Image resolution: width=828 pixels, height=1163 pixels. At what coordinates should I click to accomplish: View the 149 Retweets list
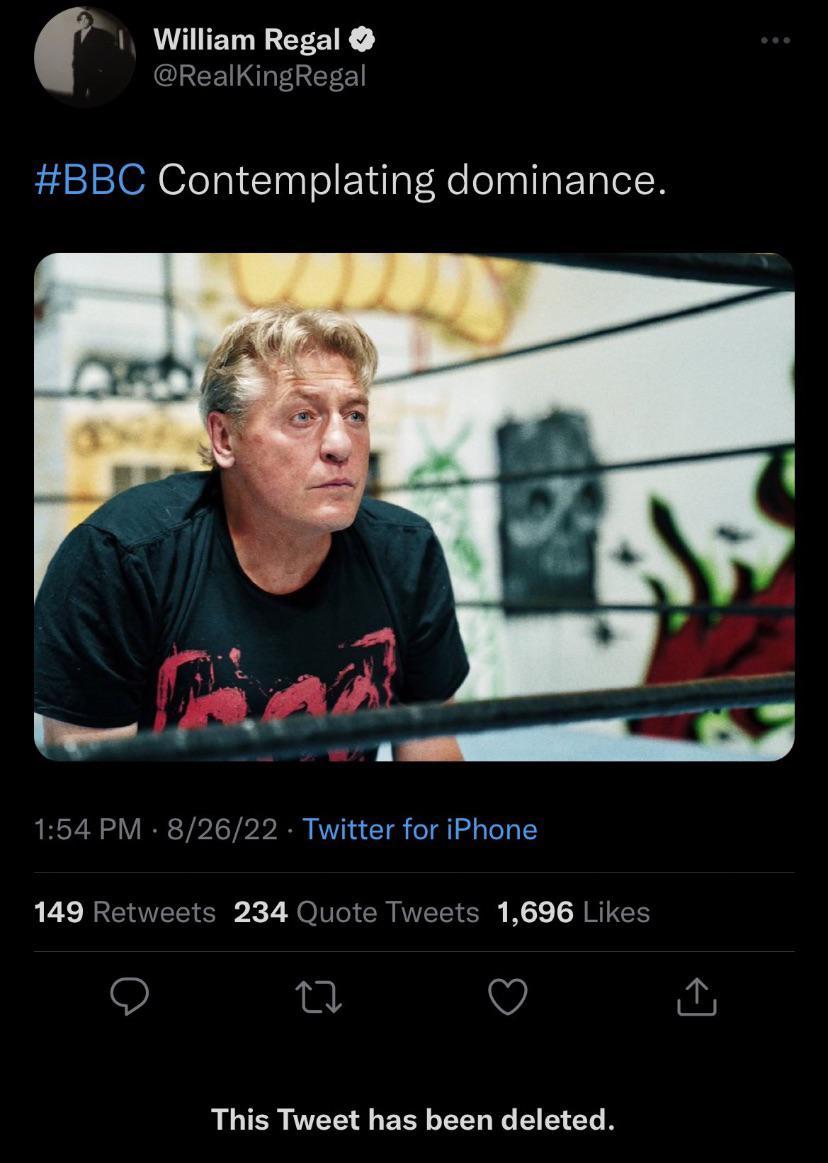(125, 912)
